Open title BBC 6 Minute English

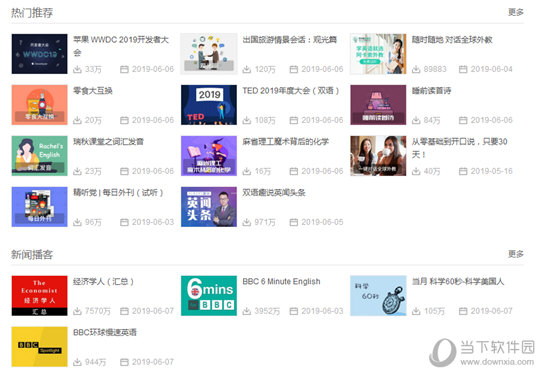281,281
